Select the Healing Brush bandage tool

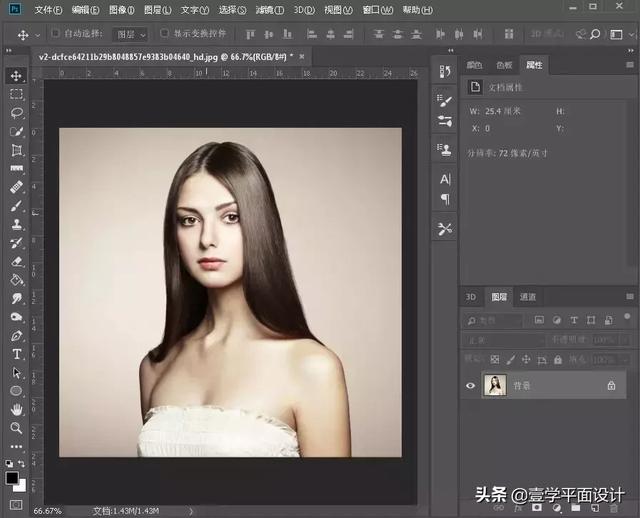pos(16,187)
